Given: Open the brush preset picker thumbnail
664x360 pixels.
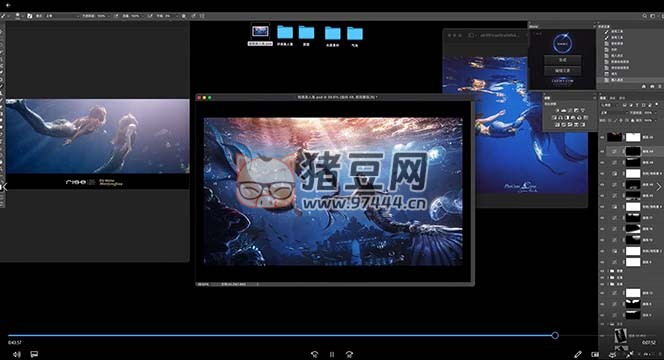Looking at the screenshot, I should point(18,16).
